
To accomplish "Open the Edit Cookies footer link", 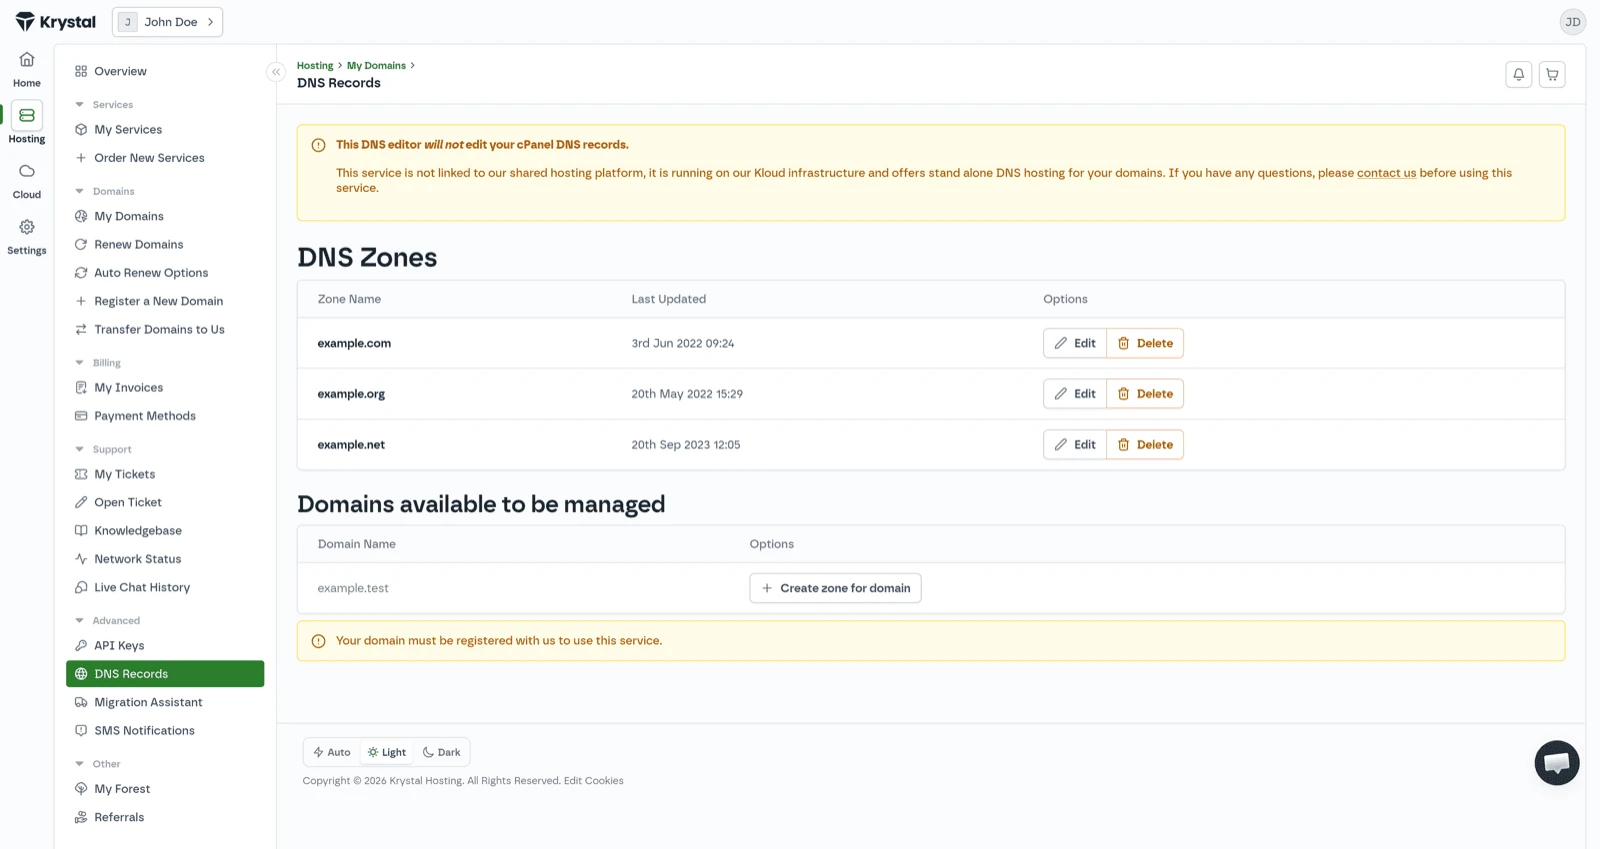I will [593, 781].
